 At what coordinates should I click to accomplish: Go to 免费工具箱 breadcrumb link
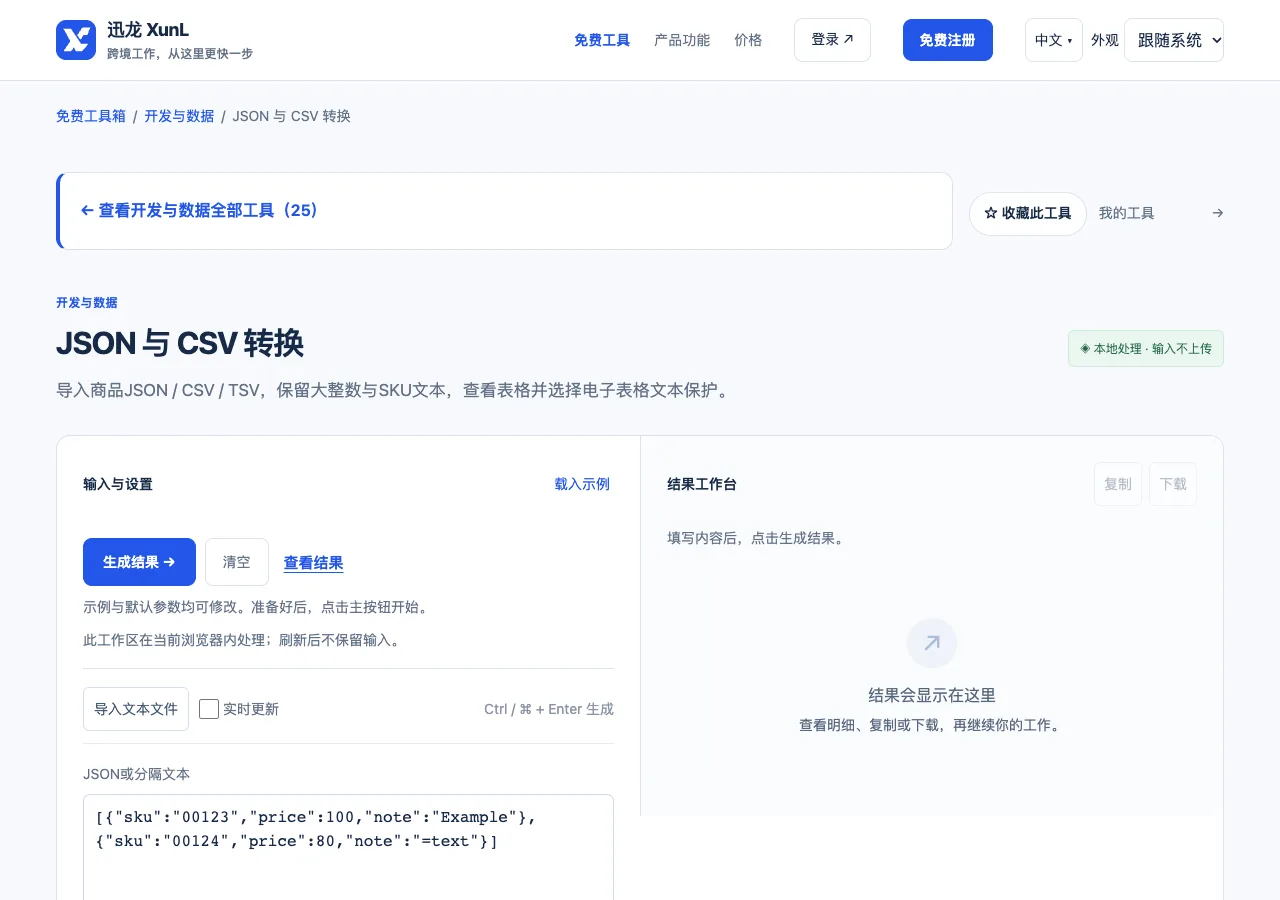point(91,116)
